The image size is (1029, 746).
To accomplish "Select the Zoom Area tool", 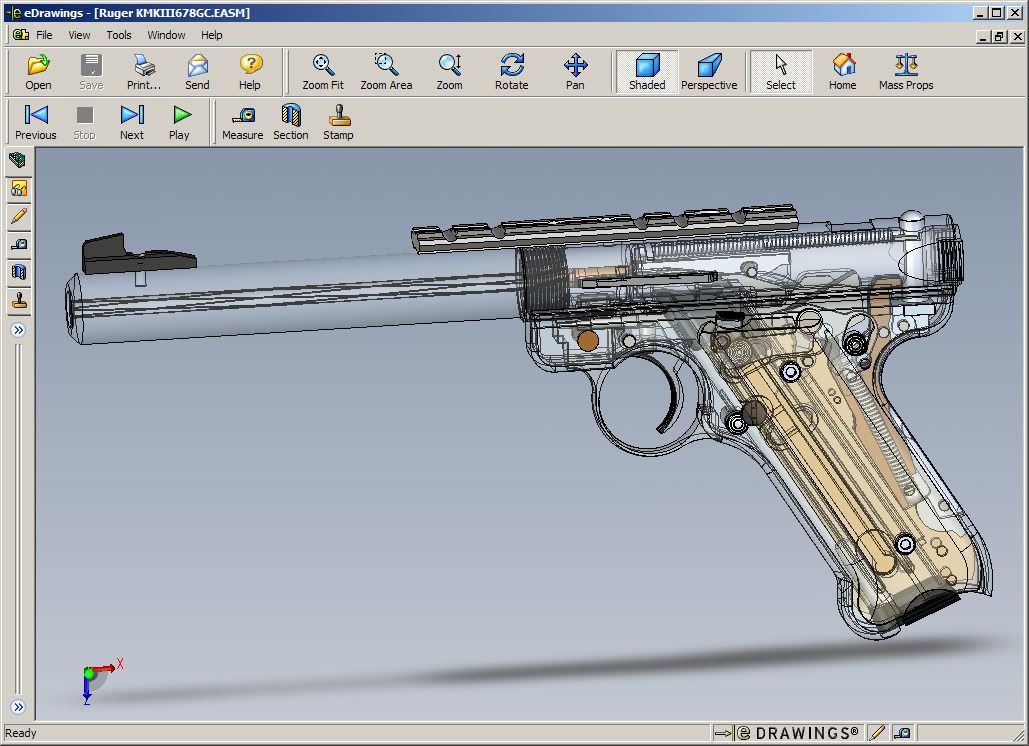I will pyautogui.click(x=386, y=72).
